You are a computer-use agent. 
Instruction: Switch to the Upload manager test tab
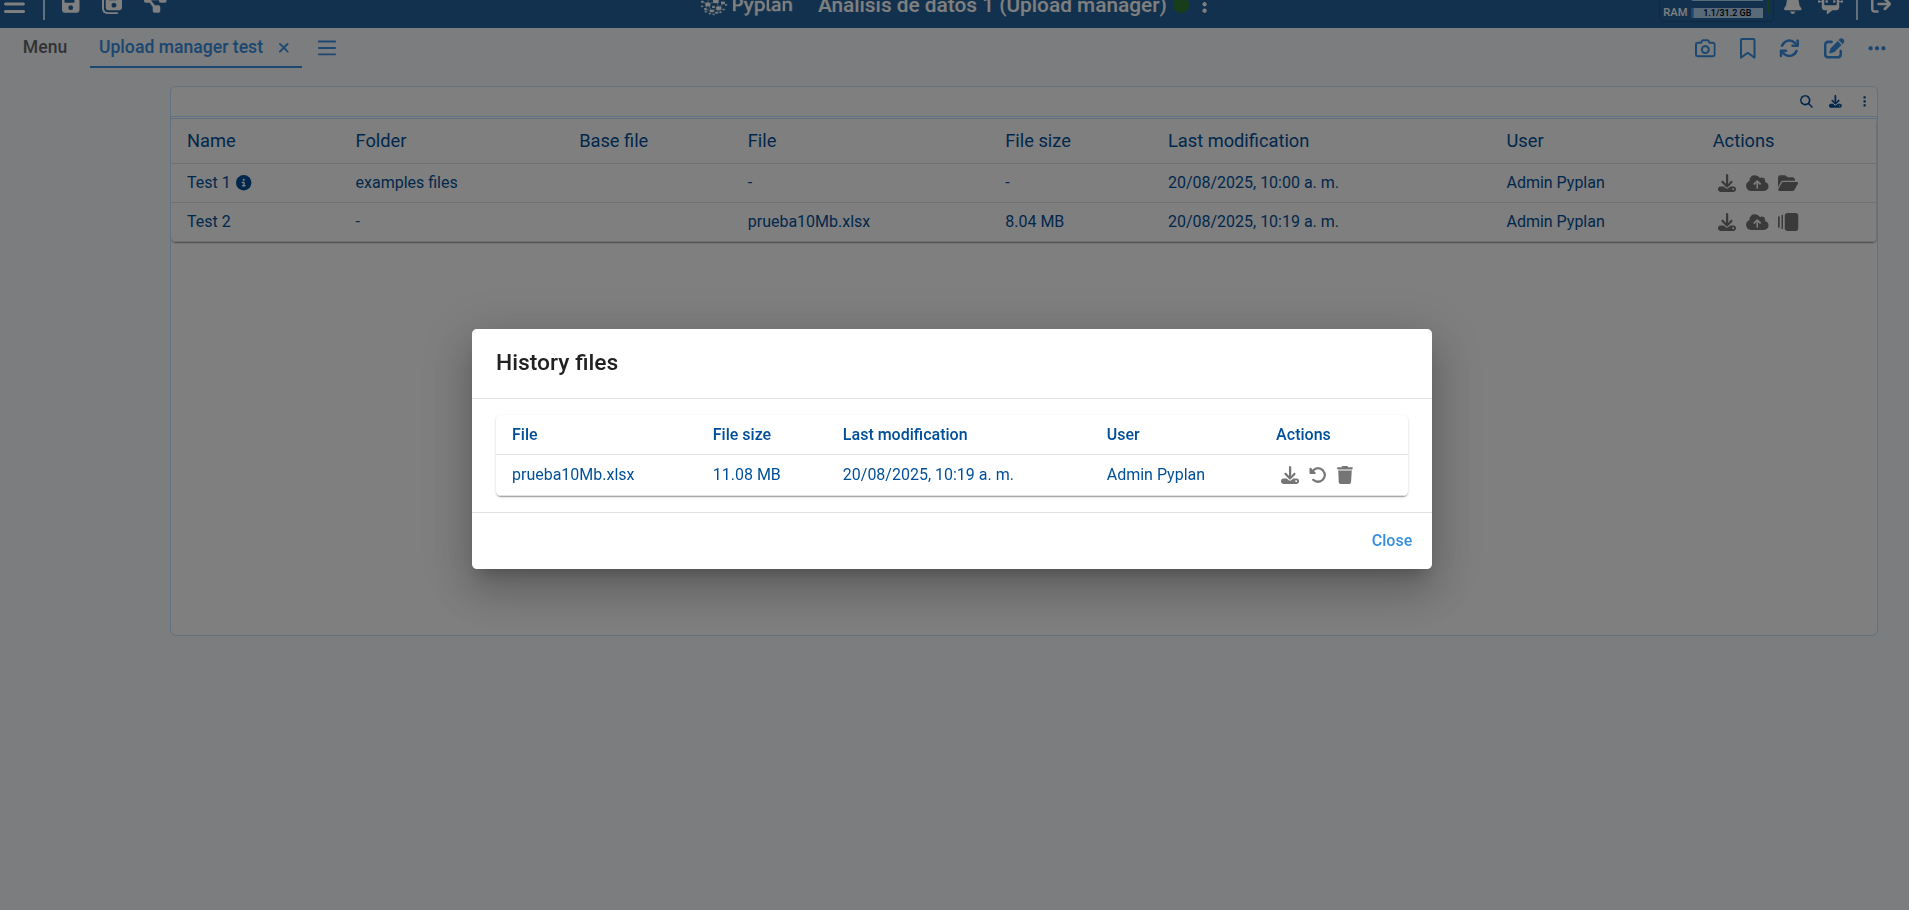pos(180,47)
